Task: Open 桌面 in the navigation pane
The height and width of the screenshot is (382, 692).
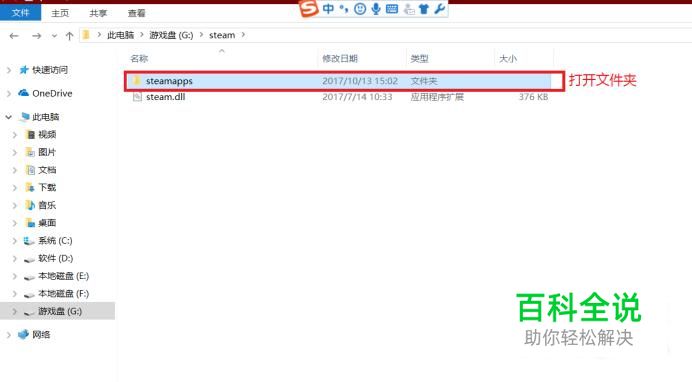Action: click(x=47, y=223)
